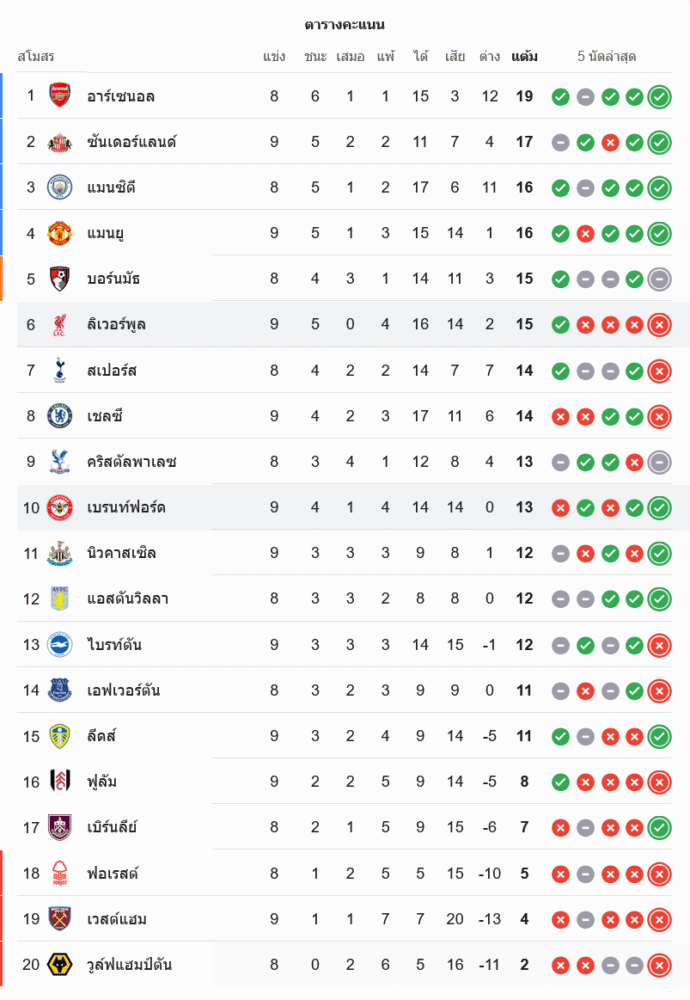Select the สเปอร์ส team name
Image resolution: width=690 pixels, height=1000 pixels.
112,371
